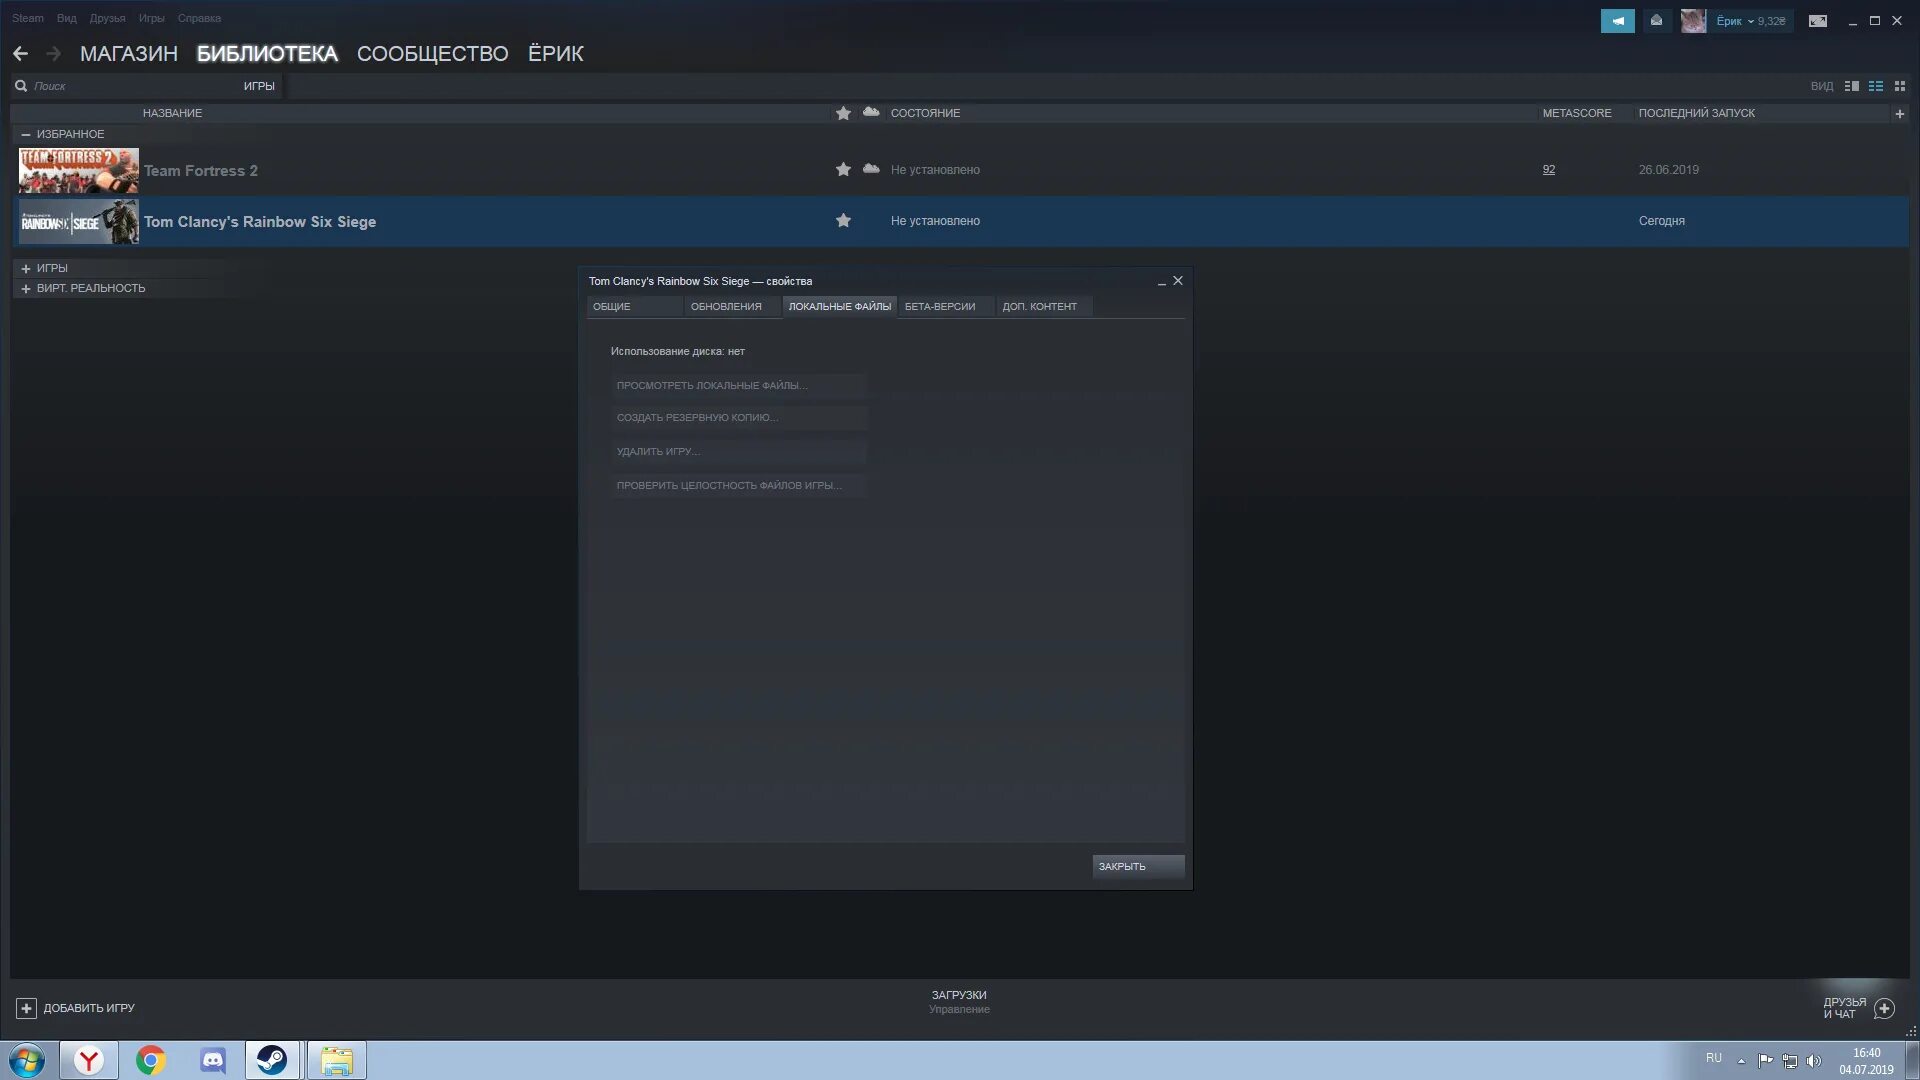Click УДАЛИТЬ ИГРУ button

[739, 451]
